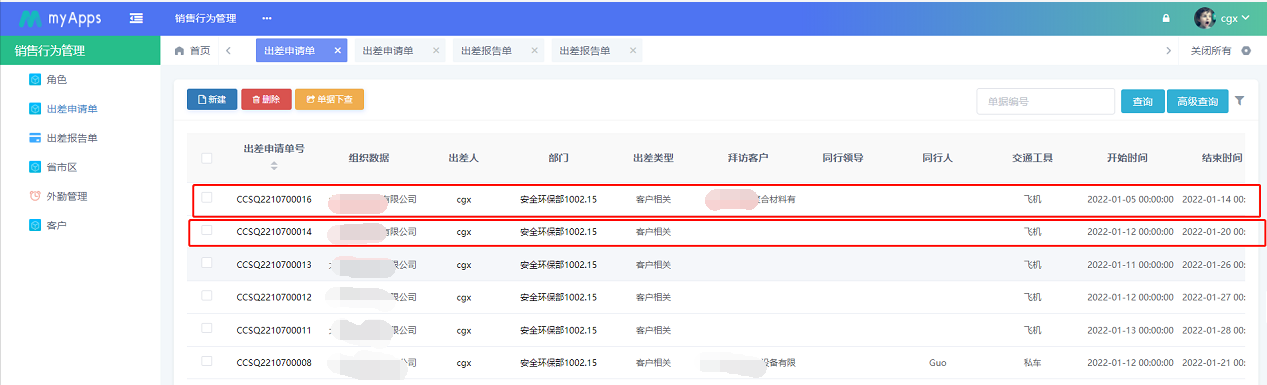Click the 私车 transport cell

(x=1032, y=362)
